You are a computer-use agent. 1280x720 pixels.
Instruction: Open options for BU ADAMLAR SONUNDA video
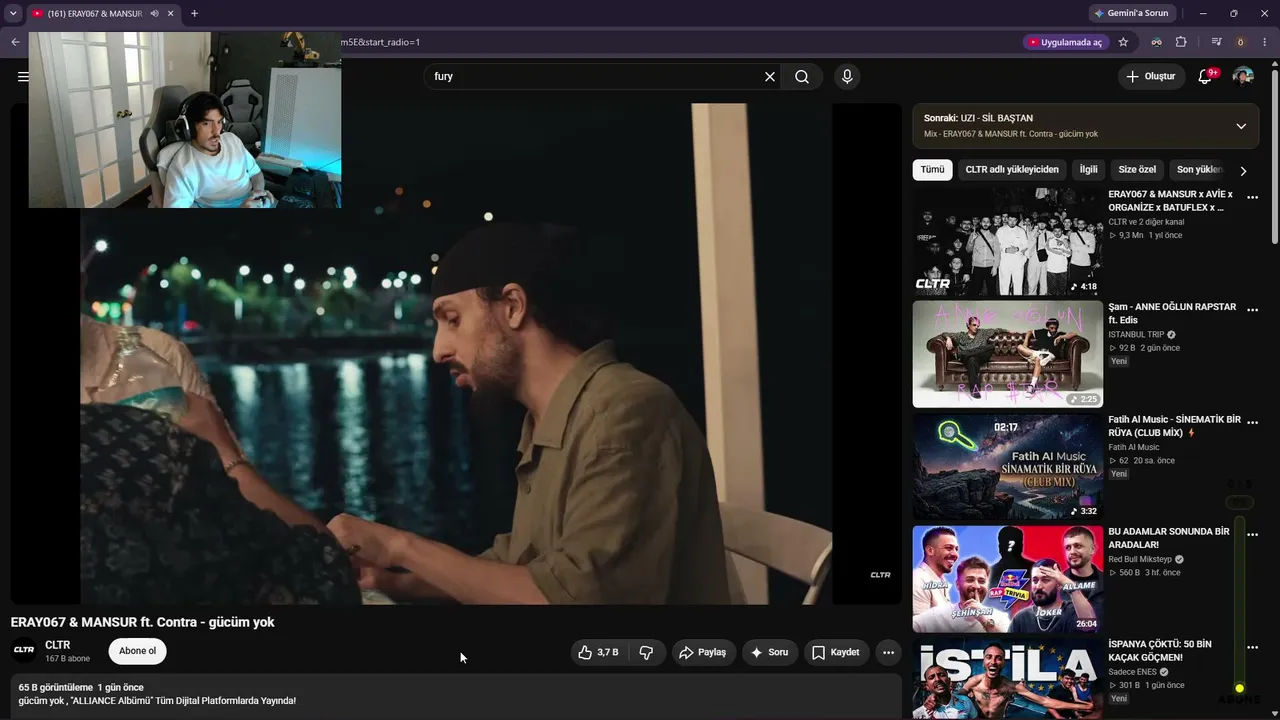1252,535
